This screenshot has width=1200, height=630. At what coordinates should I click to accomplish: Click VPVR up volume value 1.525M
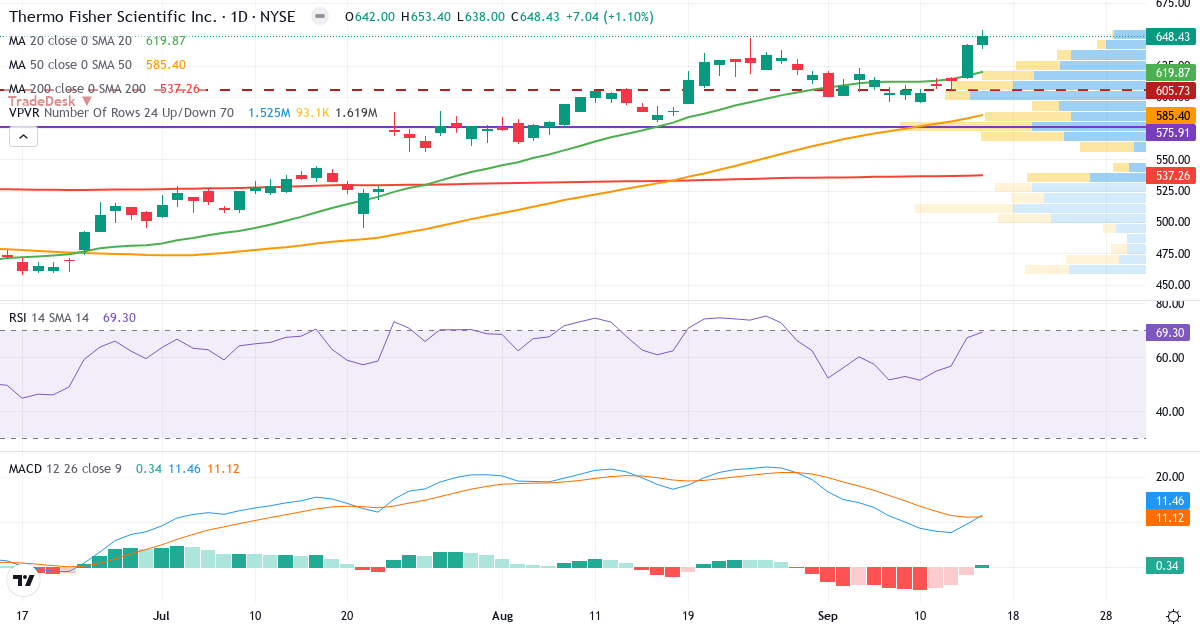[x=269, y=113]
